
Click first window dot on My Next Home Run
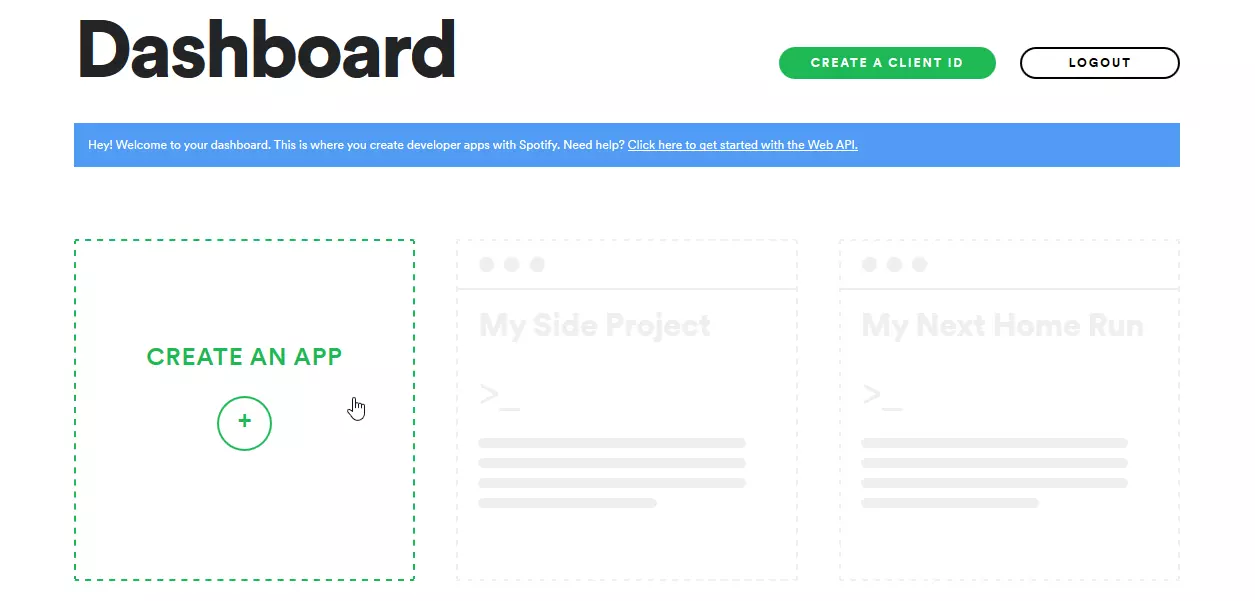[869, 265]
